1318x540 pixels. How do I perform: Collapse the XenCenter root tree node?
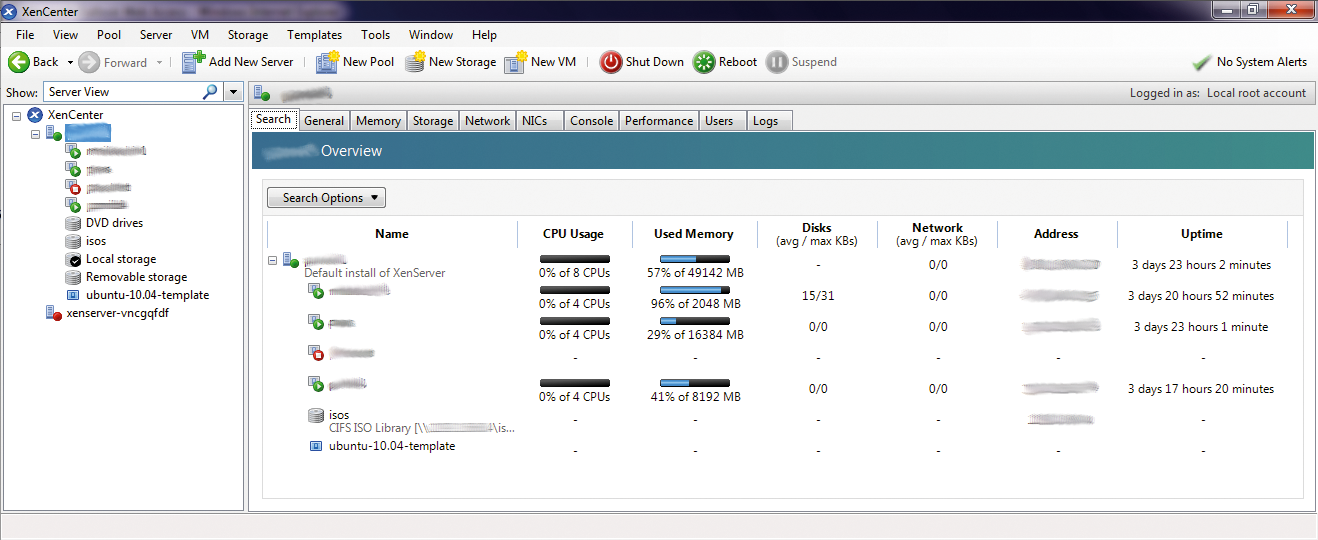coord(17,115)
